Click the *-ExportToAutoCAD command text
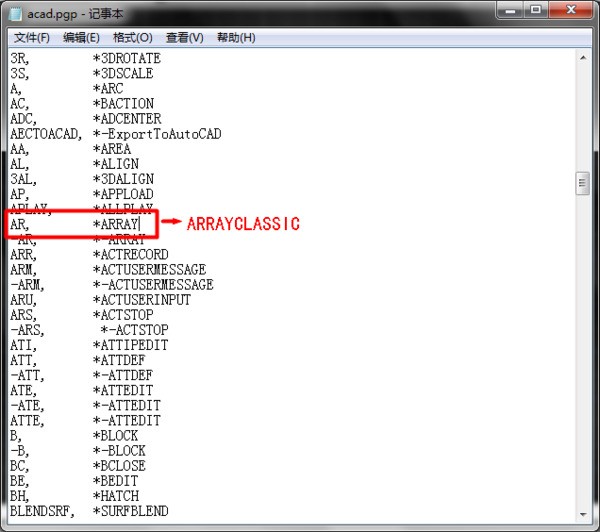 click(x=156, y=134)
